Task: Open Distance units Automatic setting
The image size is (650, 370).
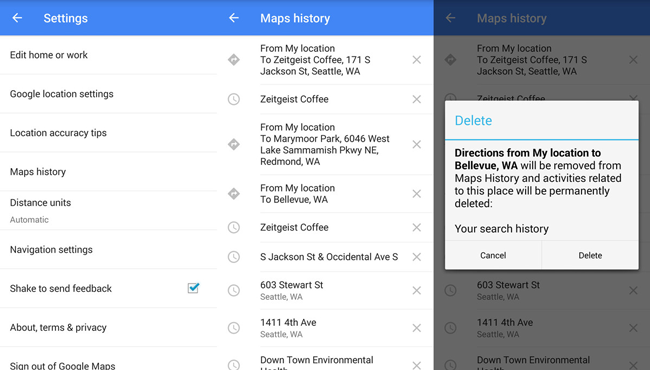Action: coord(108,210)
